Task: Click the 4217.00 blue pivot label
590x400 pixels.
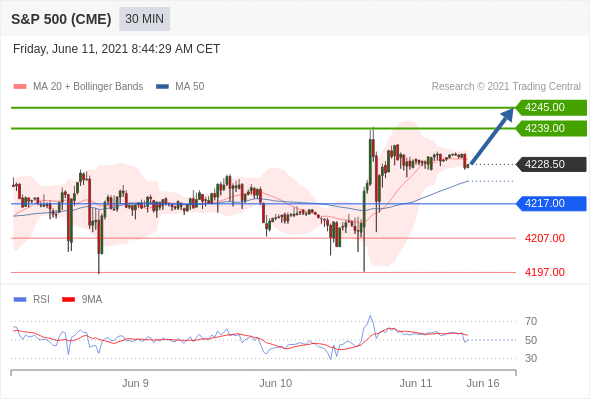Action: tap(551, 204)
